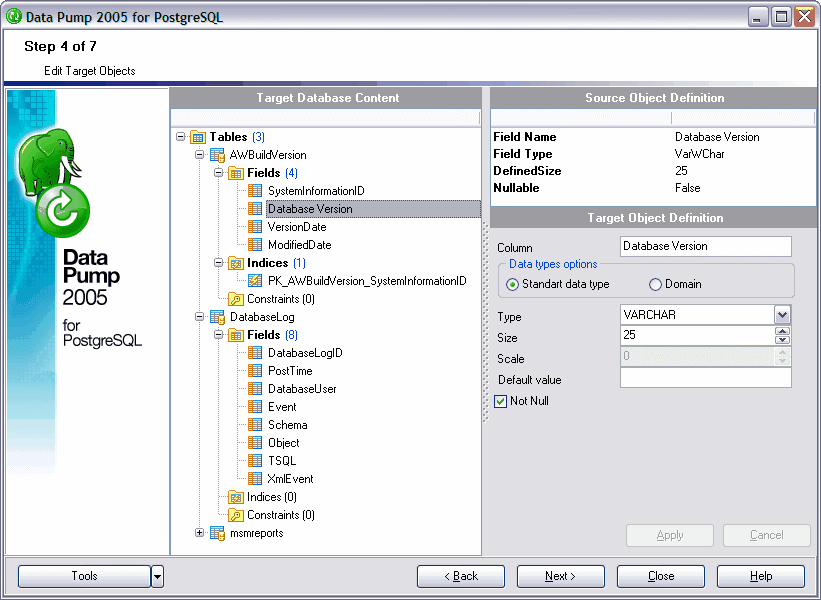The image size is (821, 600).
Task: Click the XmlEvent field icon
Action: pyautogui.click(x=255, y=479)
